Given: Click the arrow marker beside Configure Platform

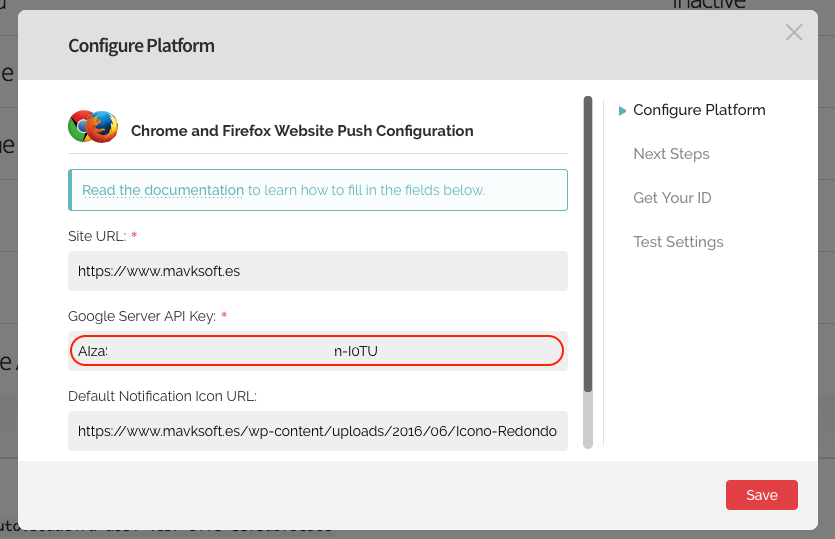Looking at the screenshot, I should point(622,111).
